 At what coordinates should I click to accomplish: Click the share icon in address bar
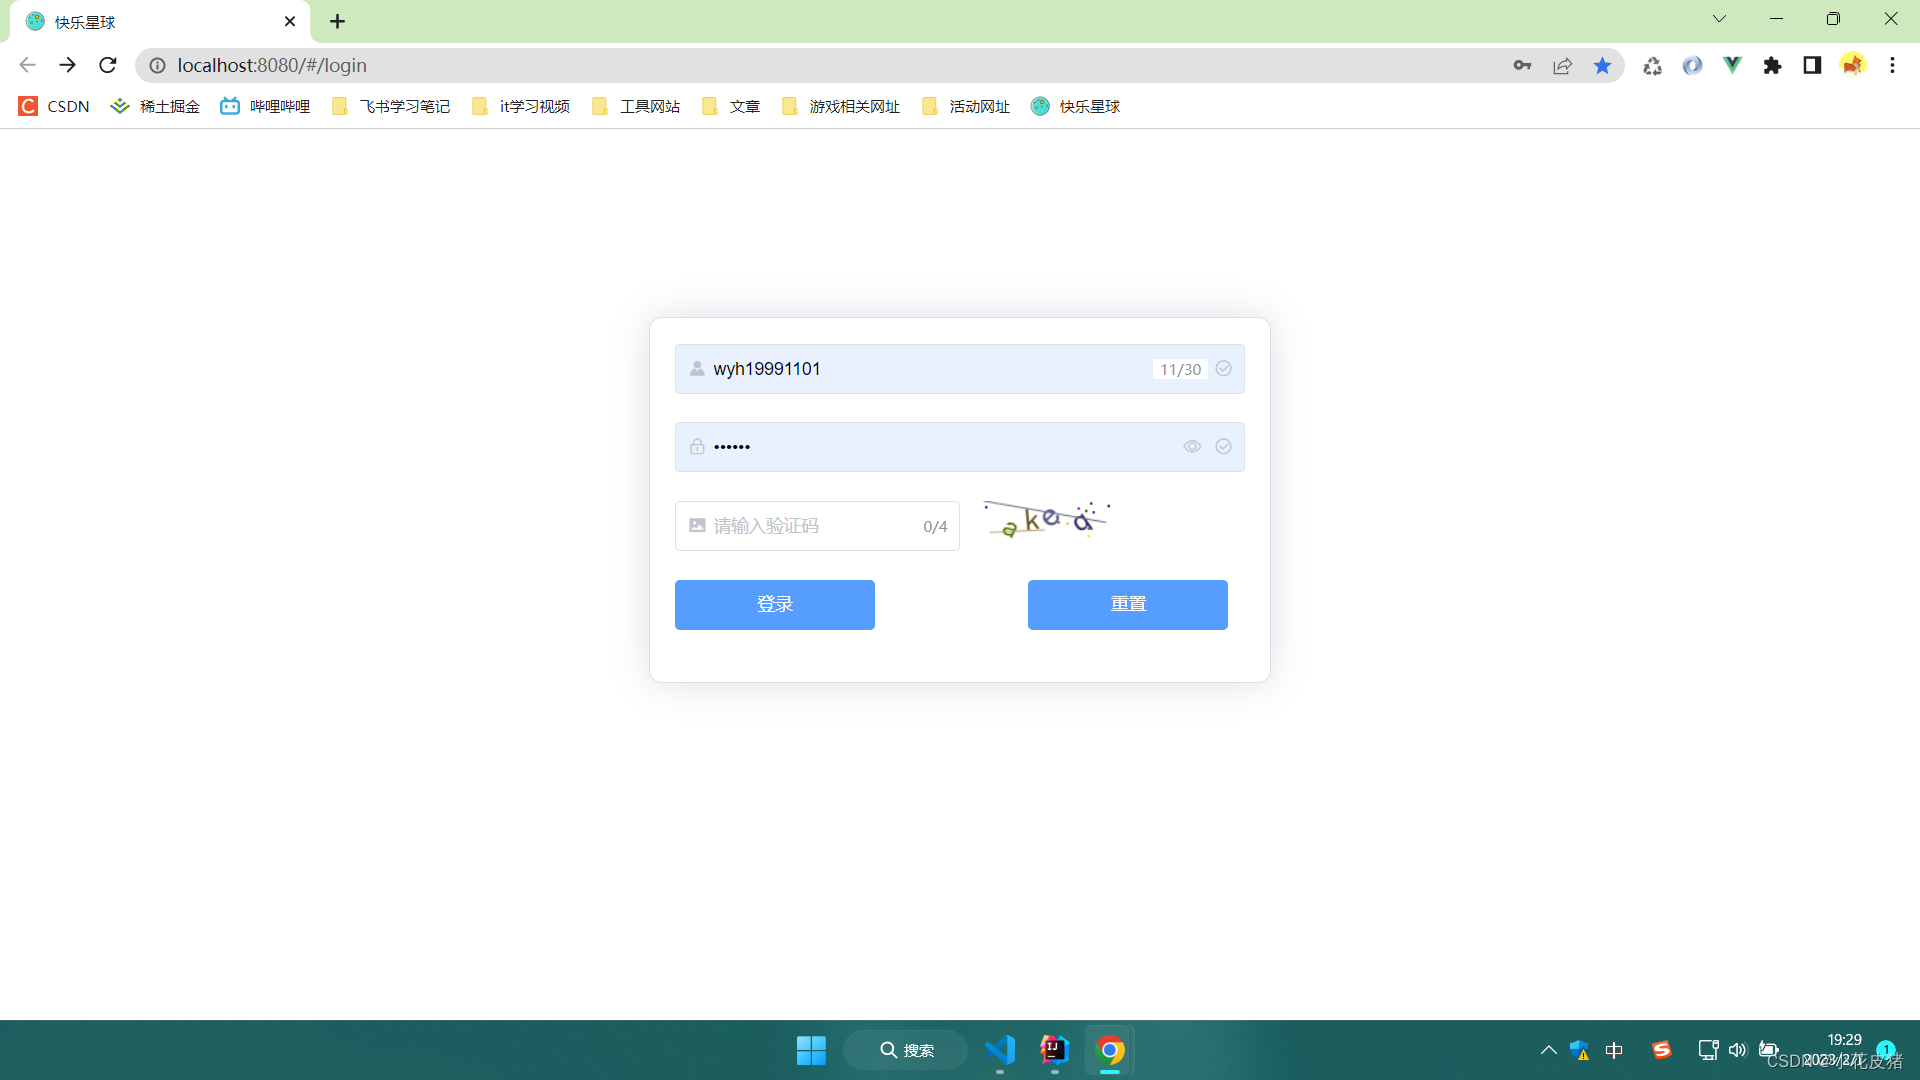[x=1562, y=65]
